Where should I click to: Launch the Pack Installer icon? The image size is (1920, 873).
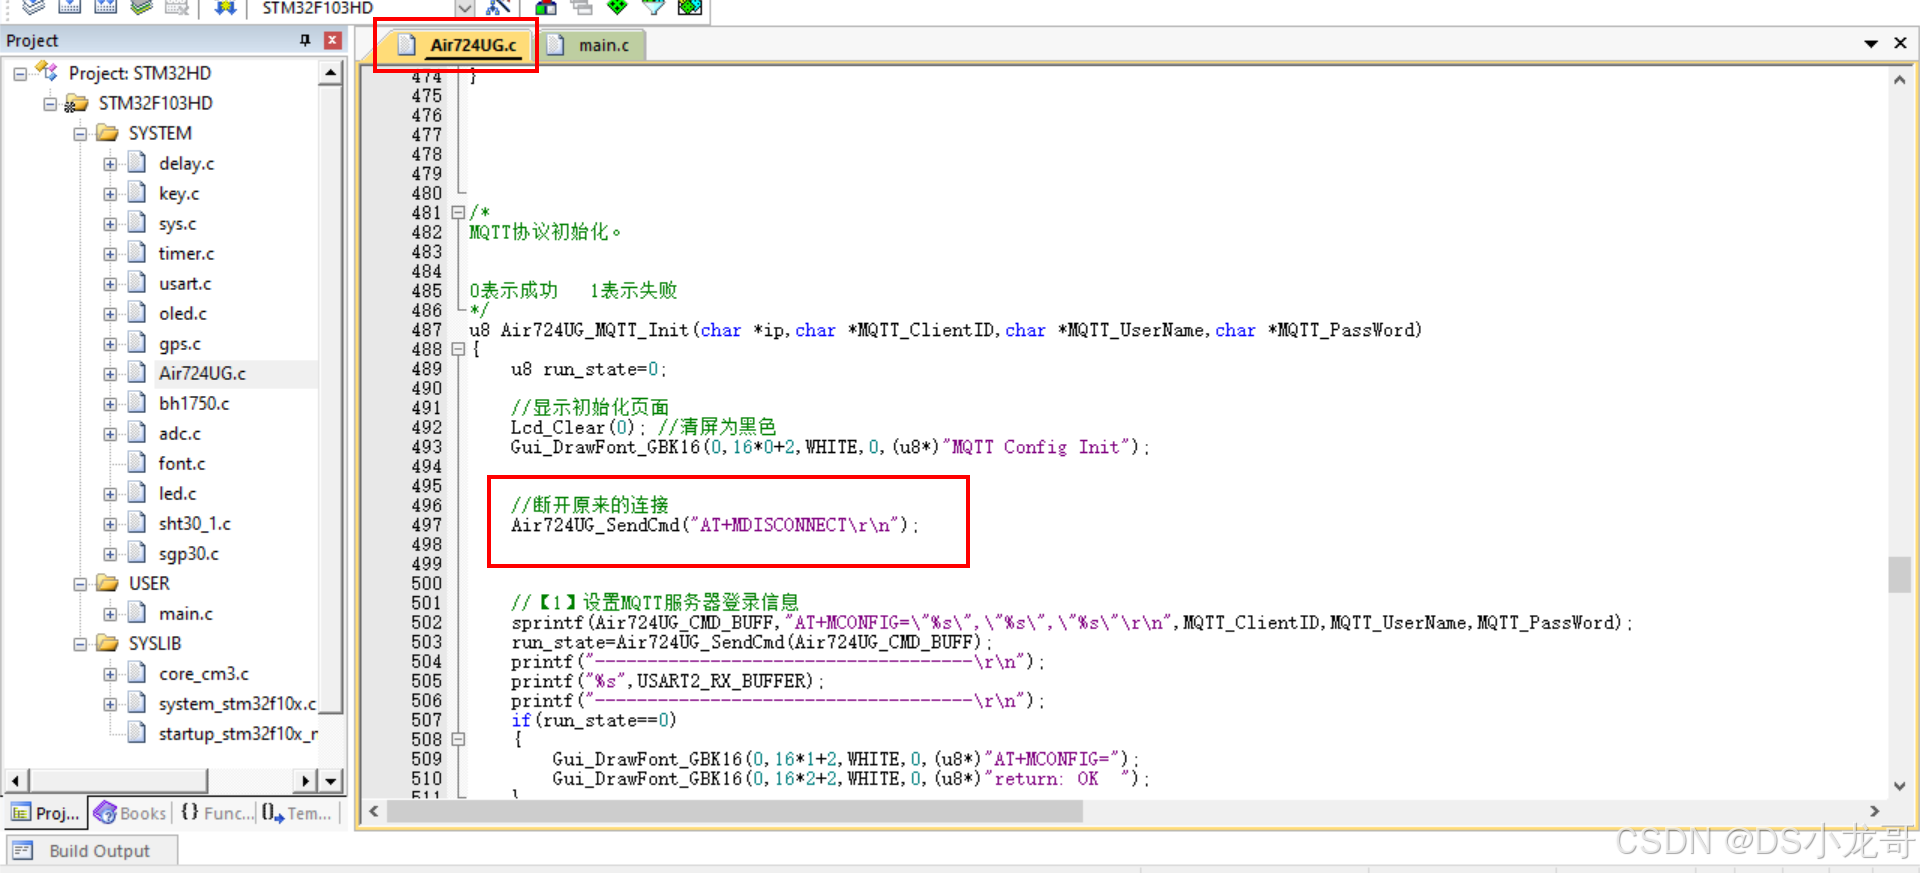coord(690,8)
